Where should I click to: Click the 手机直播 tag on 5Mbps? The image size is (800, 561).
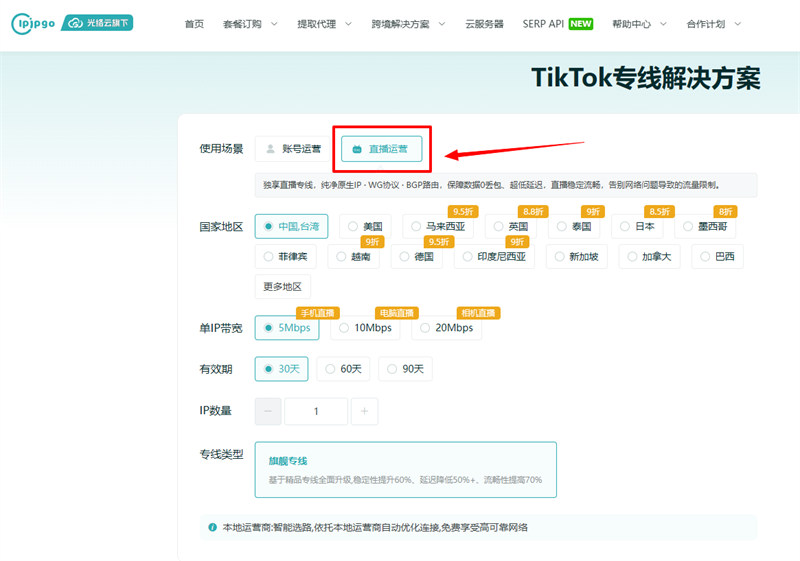(318, 313)
